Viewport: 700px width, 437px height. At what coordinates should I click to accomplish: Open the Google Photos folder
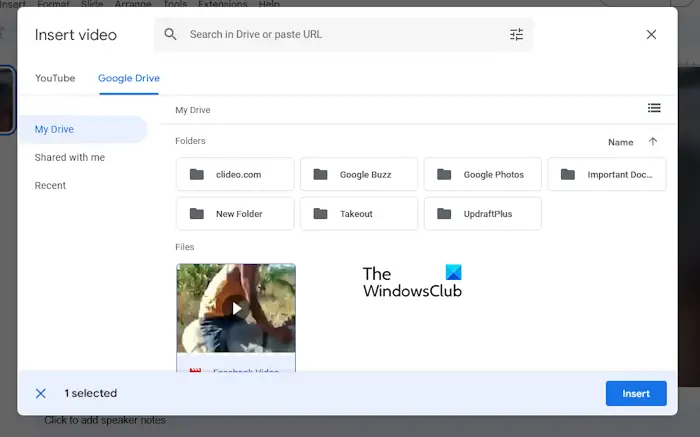483,174
